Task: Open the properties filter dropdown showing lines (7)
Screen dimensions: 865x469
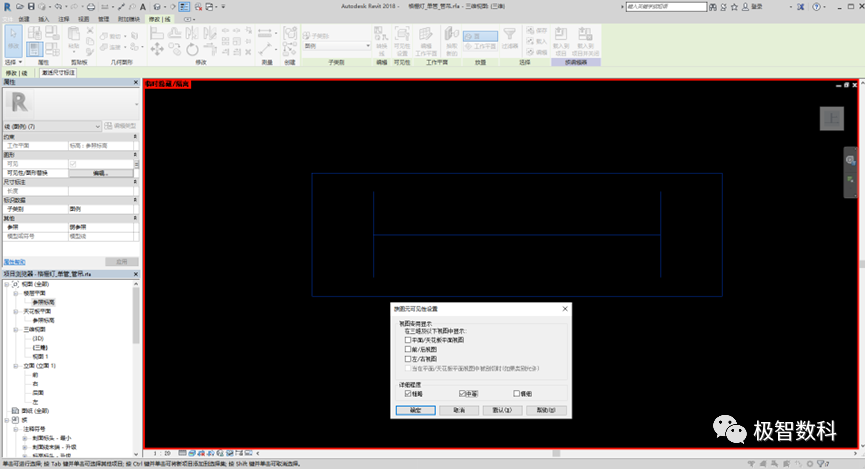Action: [x=52, y=126]
